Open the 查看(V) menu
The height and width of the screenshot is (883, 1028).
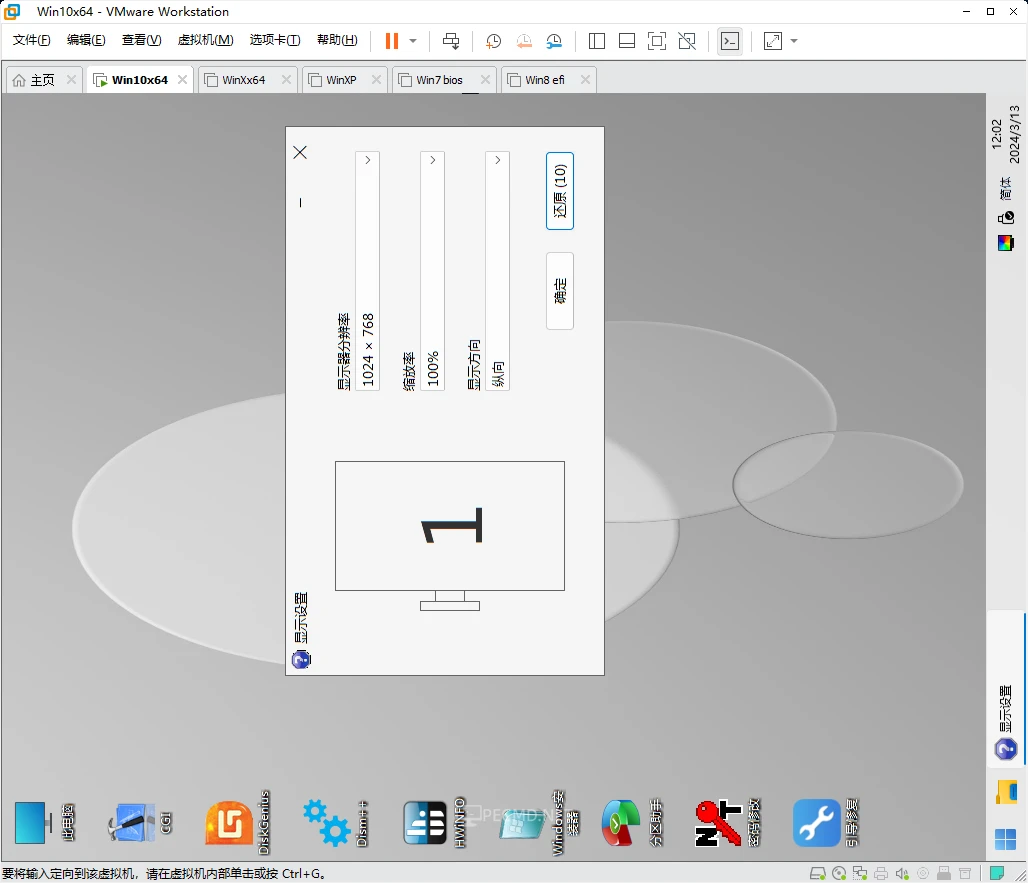point(142,40)
